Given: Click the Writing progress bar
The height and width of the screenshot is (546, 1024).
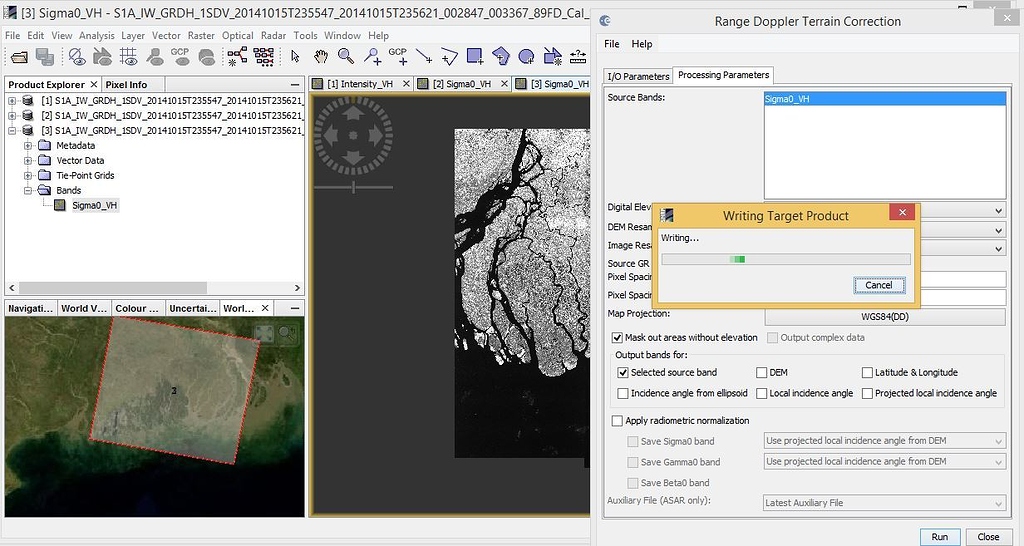Looking at the screenshot, I should 786,259.
